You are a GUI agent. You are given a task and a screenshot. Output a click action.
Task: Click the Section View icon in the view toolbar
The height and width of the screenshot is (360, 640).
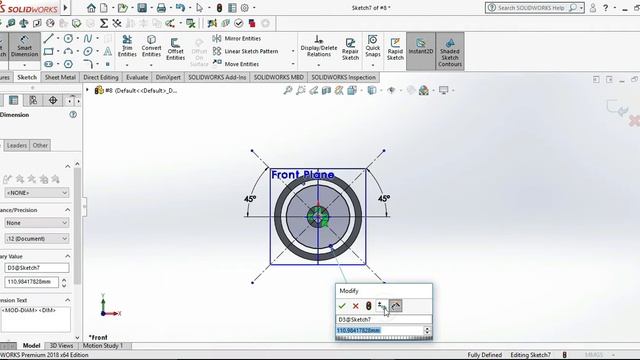pyautogui.click(x=326, y=90)
